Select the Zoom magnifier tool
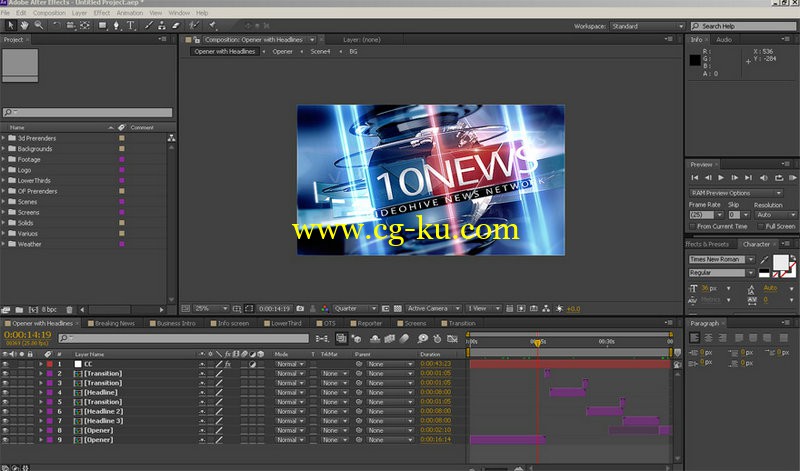 [39, 25]
